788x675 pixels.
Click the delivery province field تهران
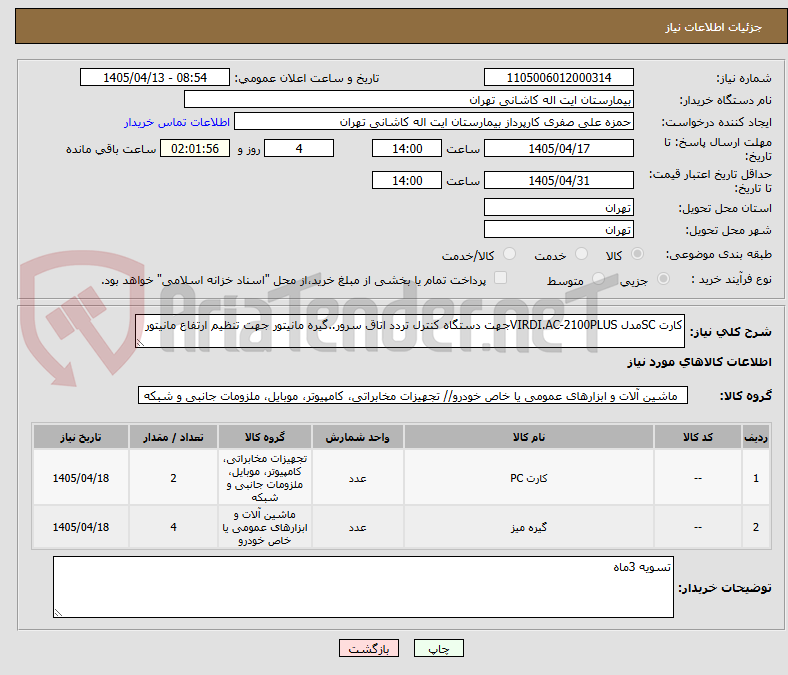[x=558, y=207]
